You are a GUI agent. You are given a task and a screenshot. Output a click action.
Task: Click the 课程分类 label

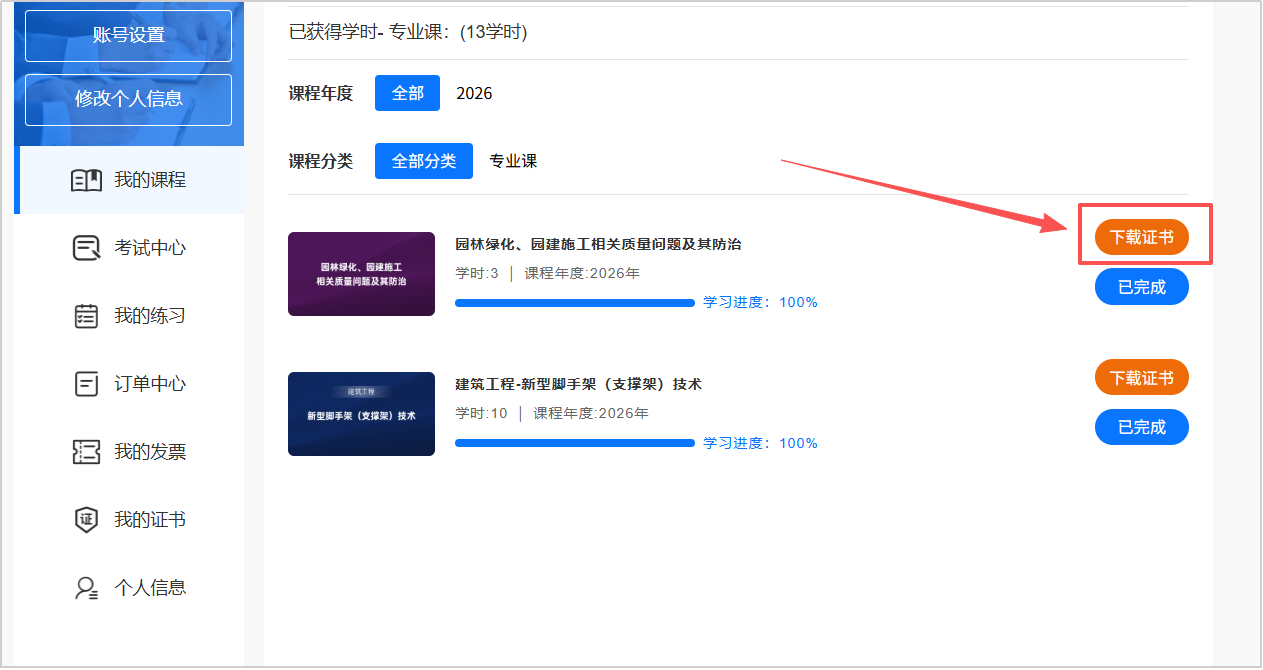[321, 161]
